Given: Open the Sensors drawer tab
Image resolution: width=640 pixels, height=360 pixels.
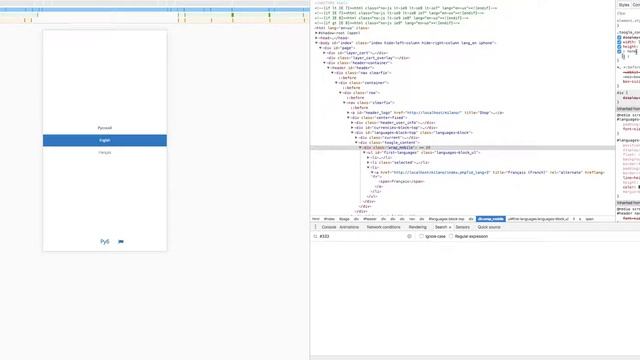Looking at the screenshot, I should [x=462, y=227].
